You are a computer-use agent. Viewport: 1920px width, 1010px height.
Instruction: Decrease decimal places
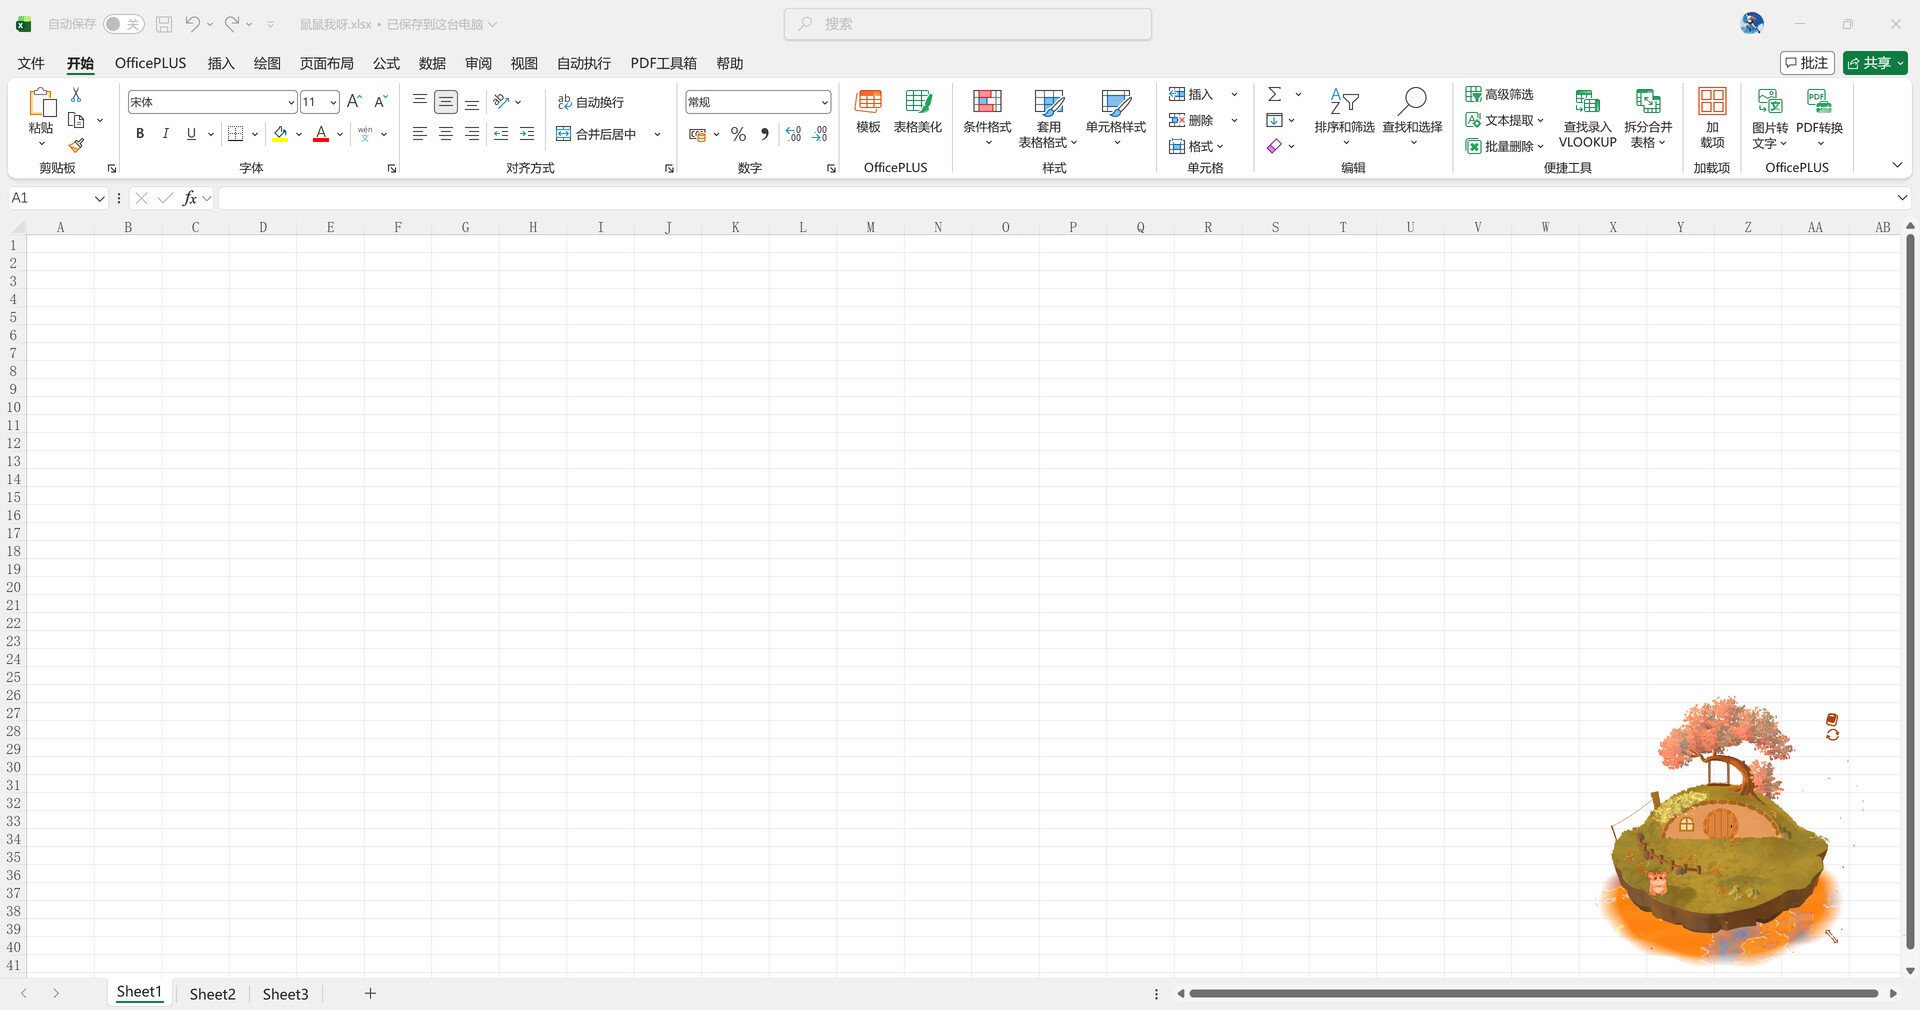[820, 134]
